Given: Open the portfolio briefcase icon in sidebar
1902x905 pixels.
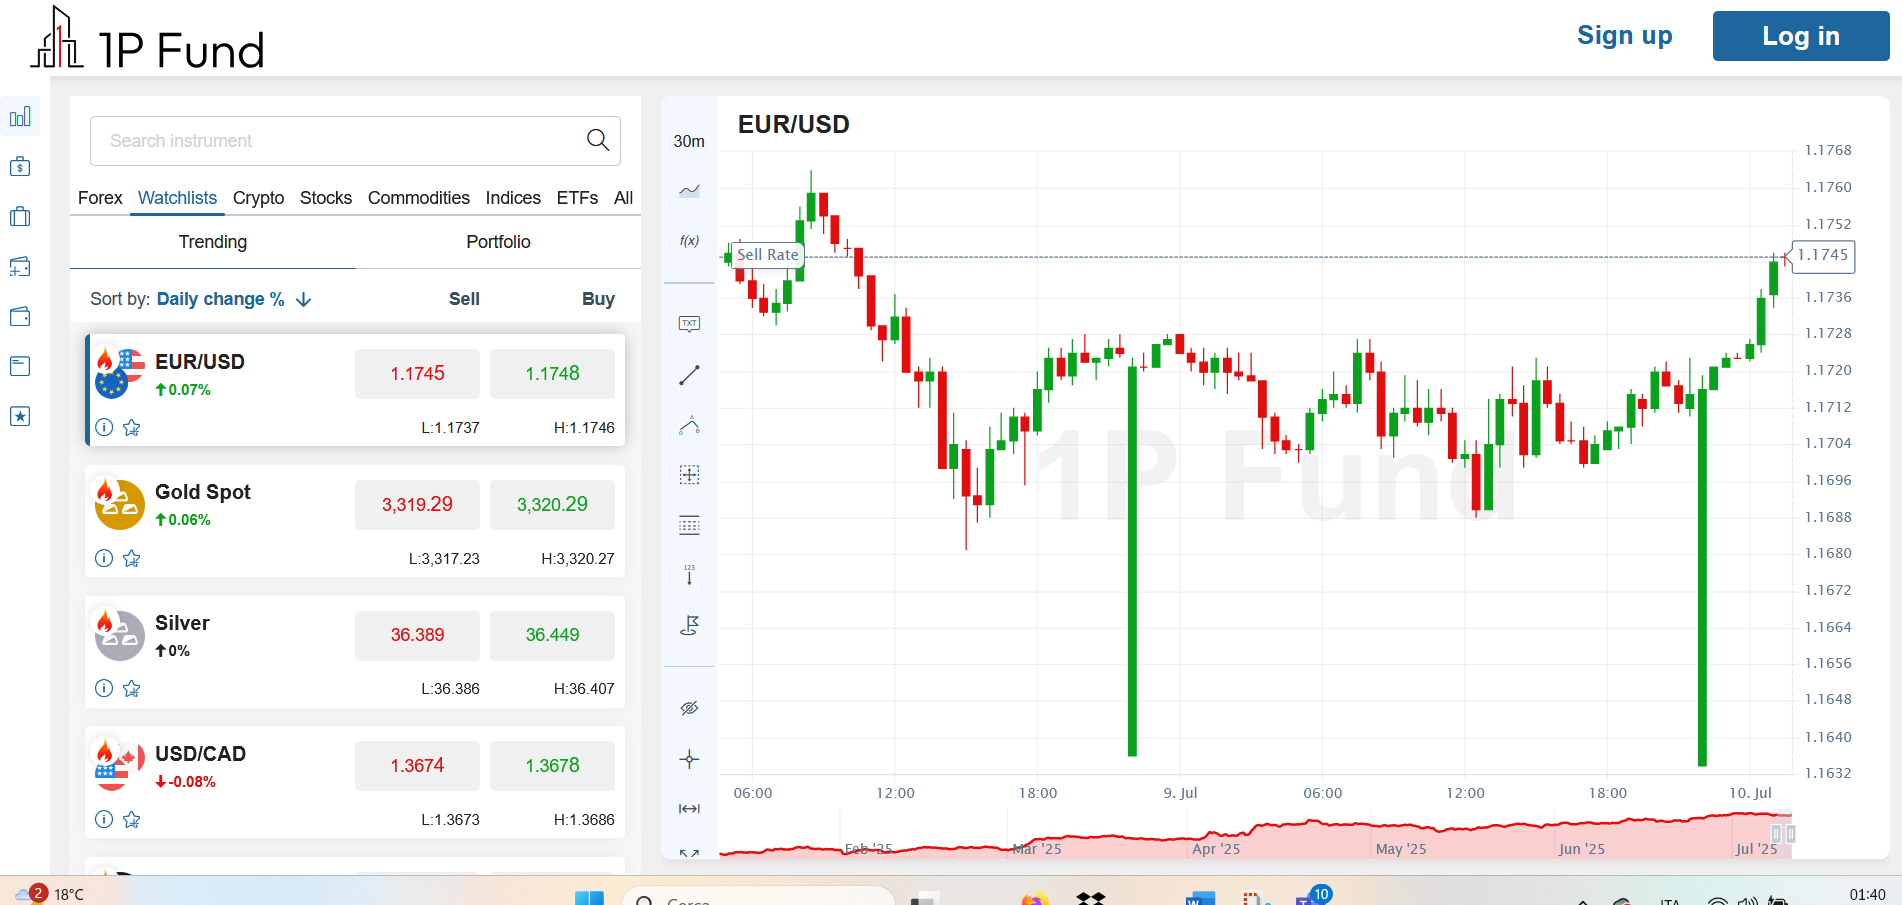Looking at the screenshot, I should click(20, 216).
